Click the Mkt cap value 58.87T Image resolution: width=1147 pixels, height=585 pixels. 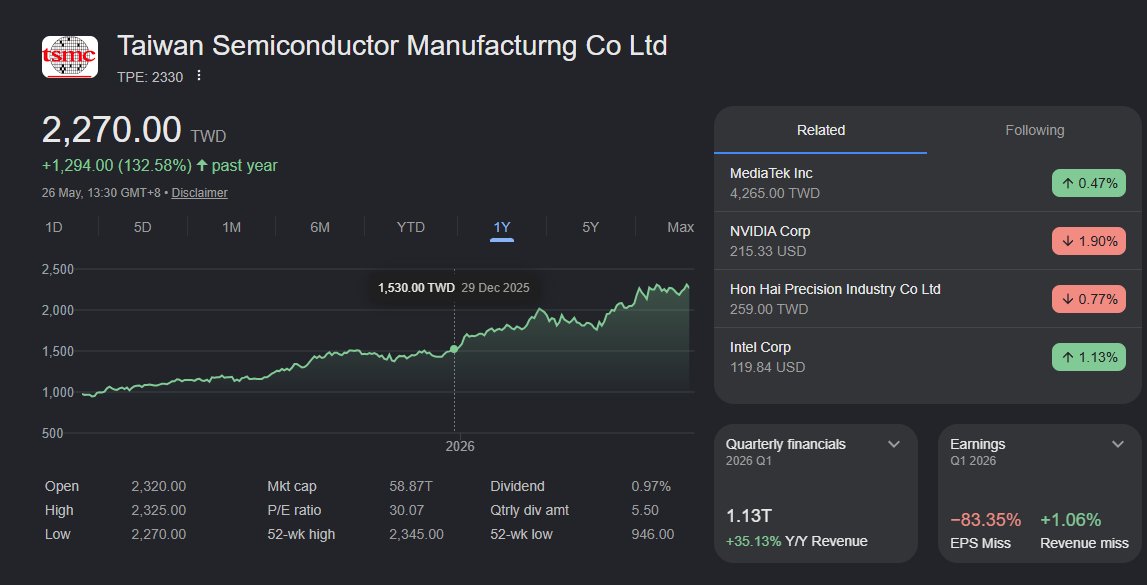pos(411,486)
